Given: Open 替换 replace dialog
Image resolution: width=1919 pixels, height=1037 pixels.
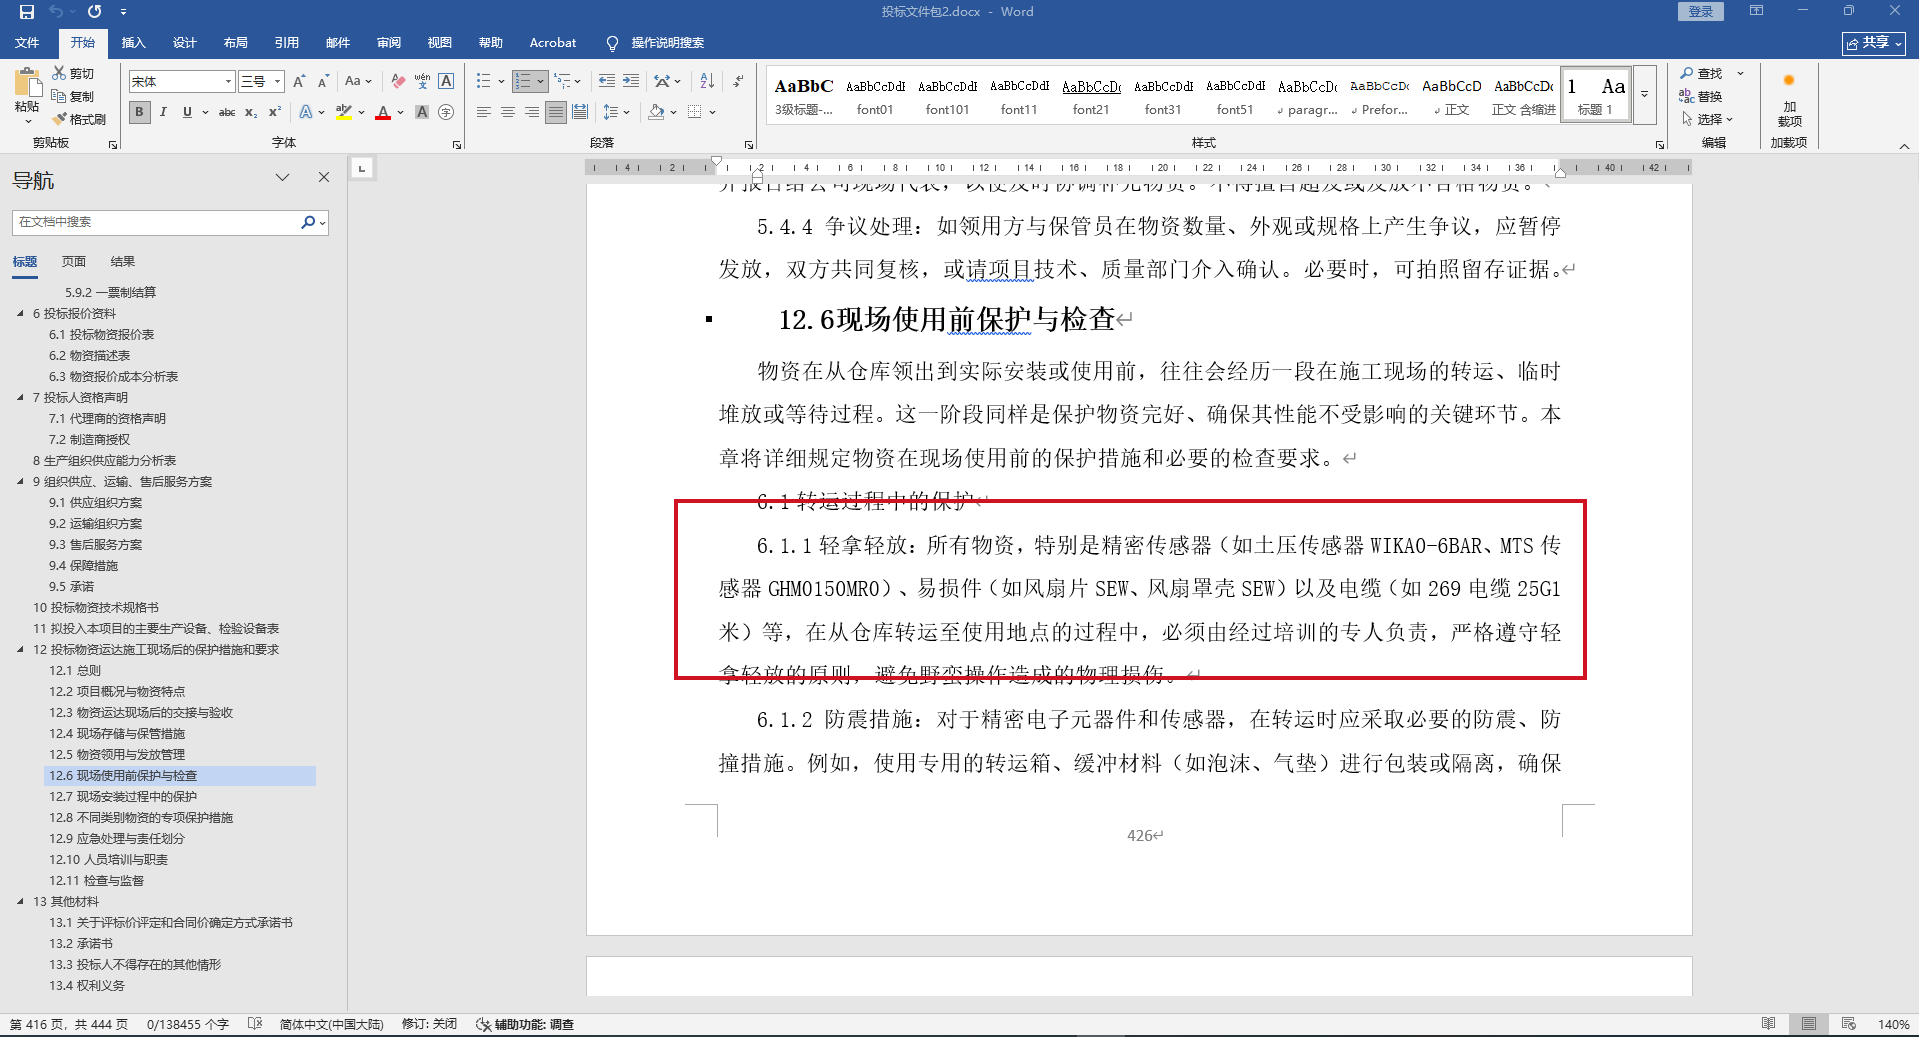Looking at the screenshot, I should coord(1701,96).
